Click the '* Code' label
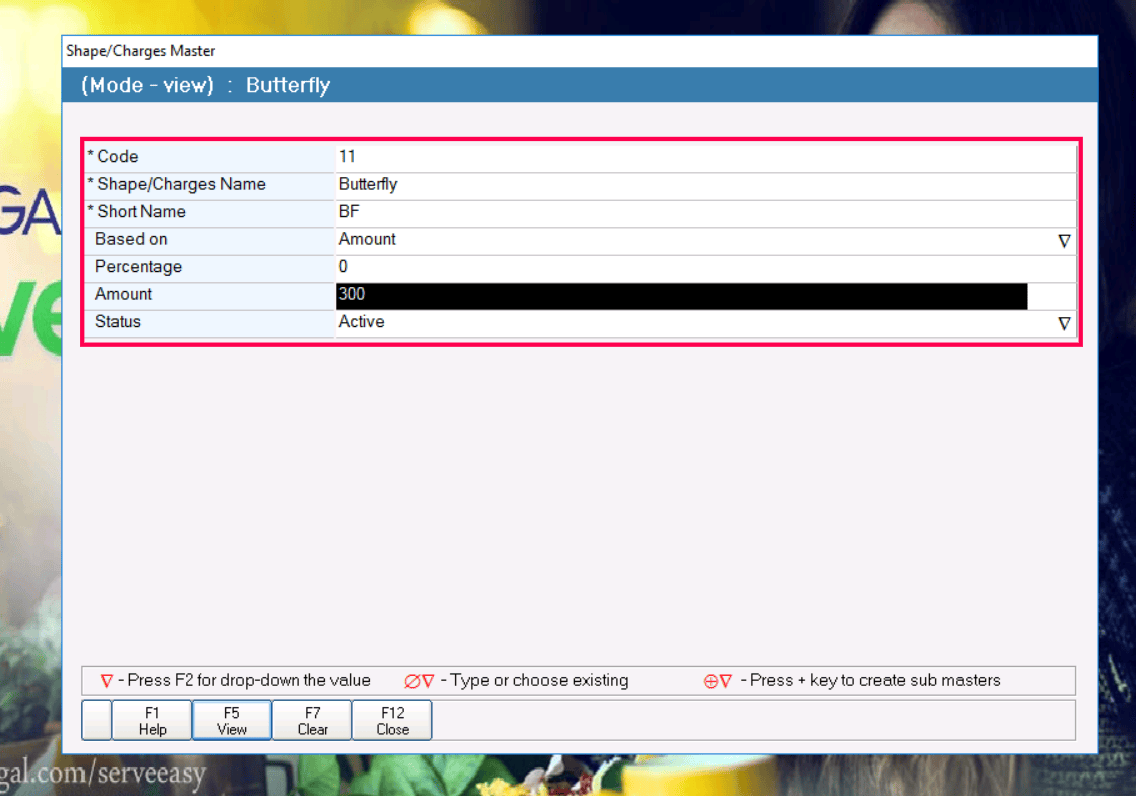Image resolution: width=1136 pixels, height=796 pixels. click(113, 156)
